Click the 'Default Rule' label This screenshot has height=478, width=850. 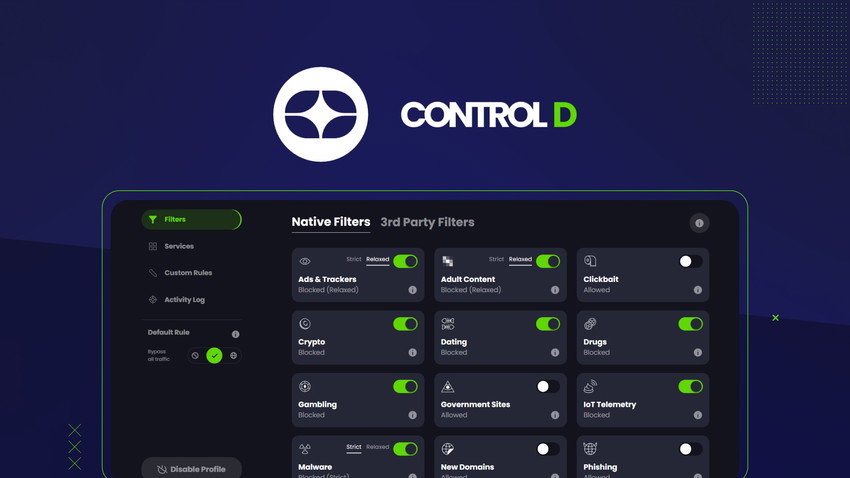(169, 332)
